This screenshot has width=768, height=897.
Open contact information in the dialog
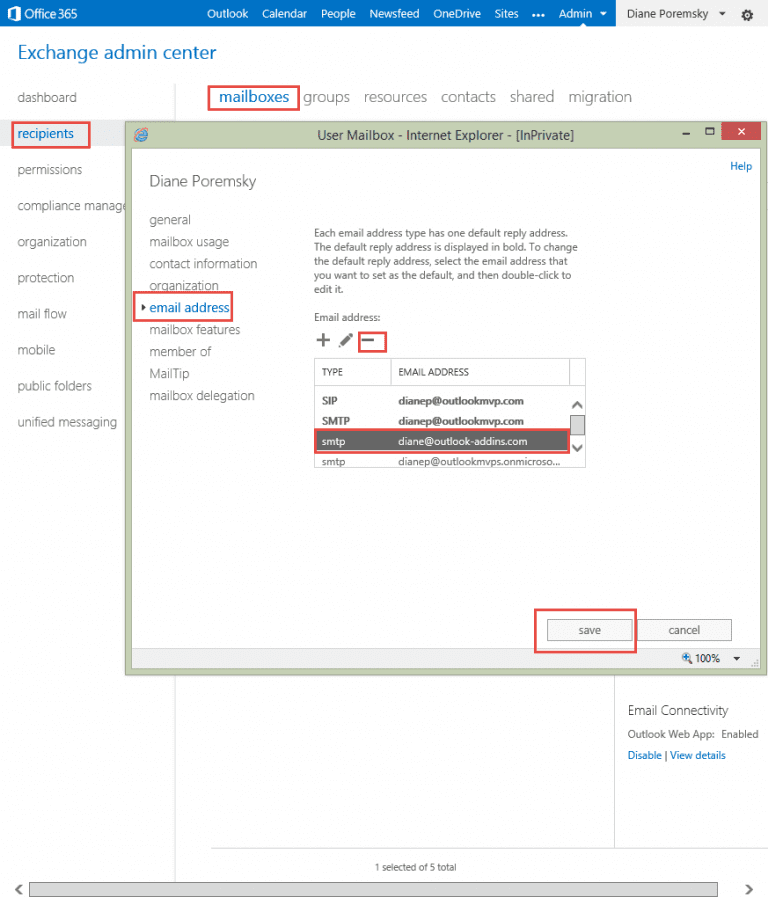tap(203, 264)
